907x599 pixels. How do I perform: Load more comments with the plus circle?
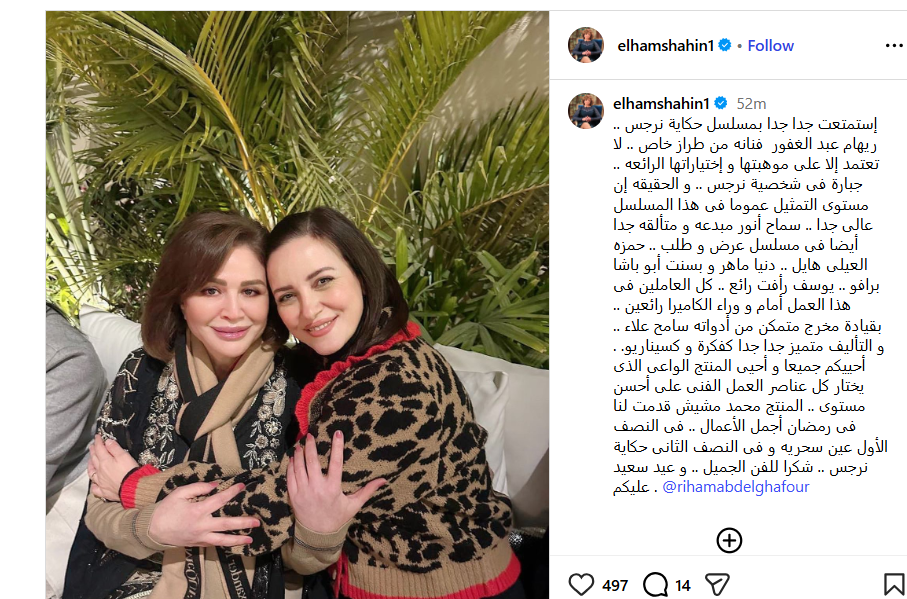point(729,540)
